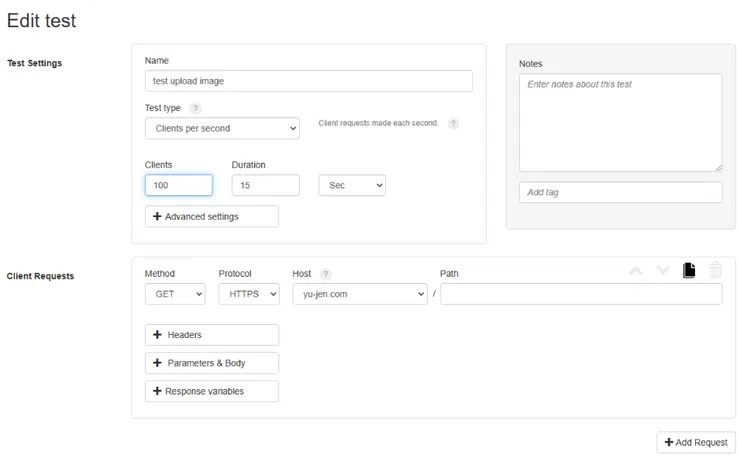Open the Protocol HTTPS dropdown
The width and height of the screenshot is (740, 462).
click(x=249, y=294)
